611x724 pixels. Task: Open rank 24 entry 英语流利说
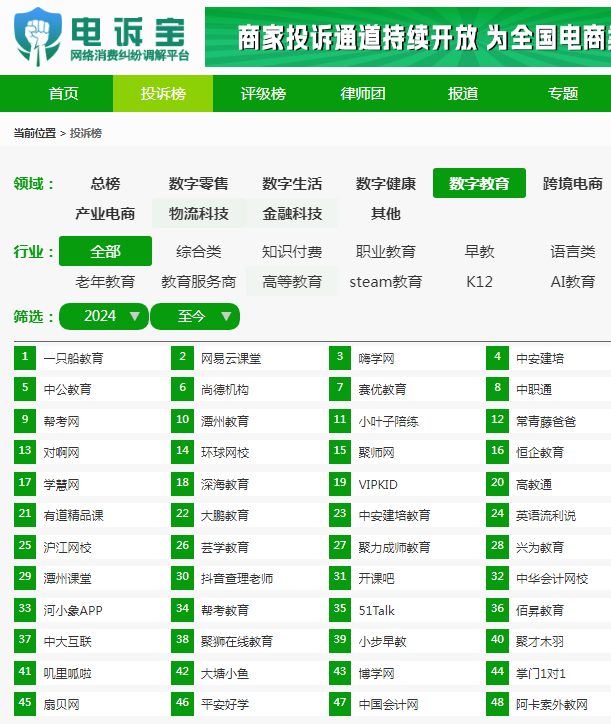click(x=546, y=515)
